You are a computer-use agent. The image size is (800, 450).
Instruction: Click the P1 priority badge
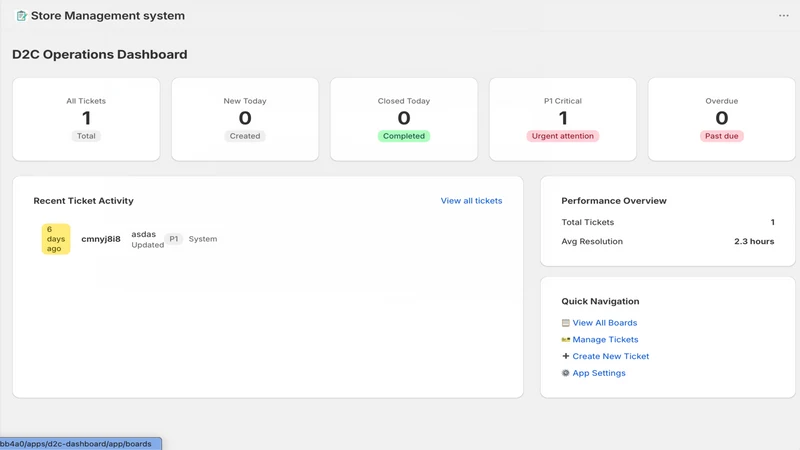pos(173,239)
